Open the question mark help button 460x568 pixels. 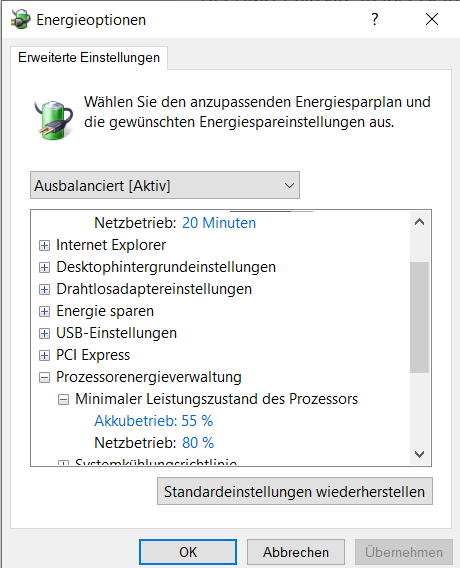pyautogui.click(x=375, y=19)
